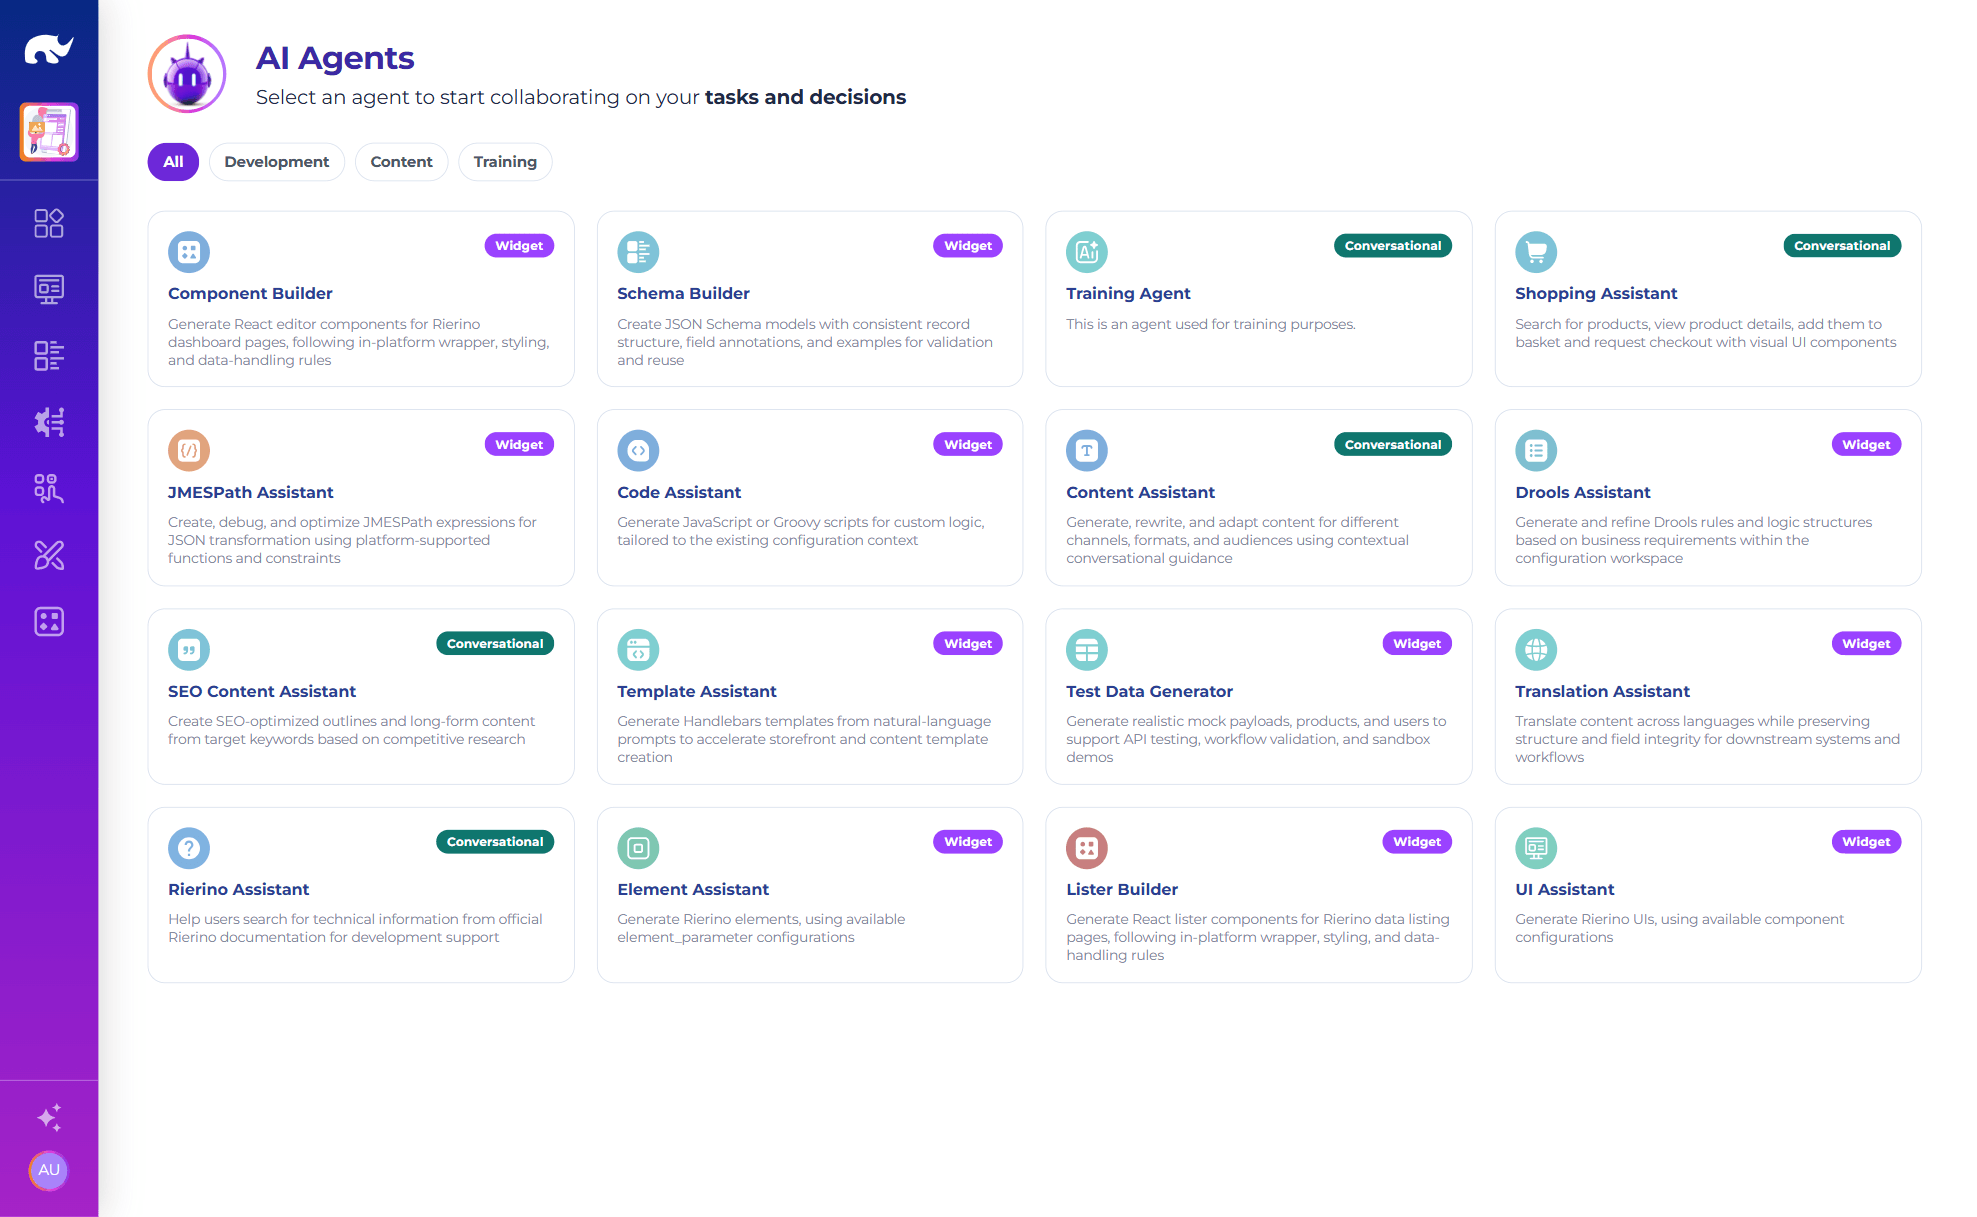Click the rhino logo in the sidebar
Viewport: 1977px width, 1217px height.
click(49, 49)
